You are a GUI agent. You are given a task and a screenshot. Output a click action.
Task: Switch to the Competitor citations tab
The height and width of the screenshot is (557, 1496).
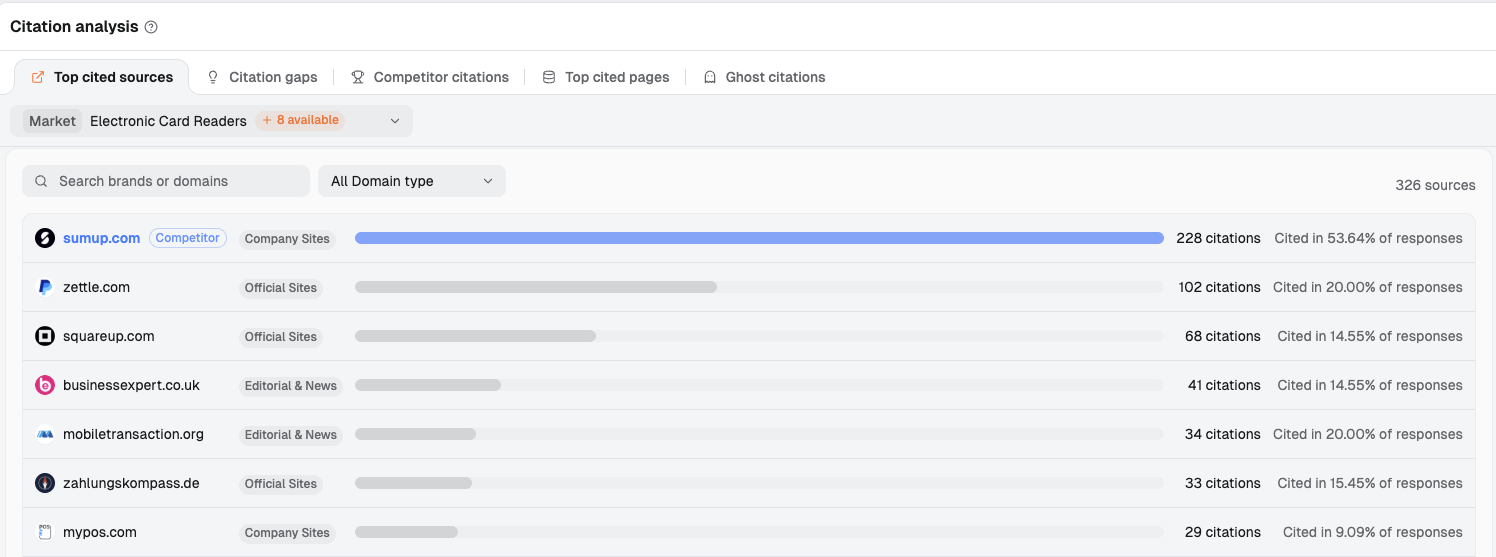point(430,77)
